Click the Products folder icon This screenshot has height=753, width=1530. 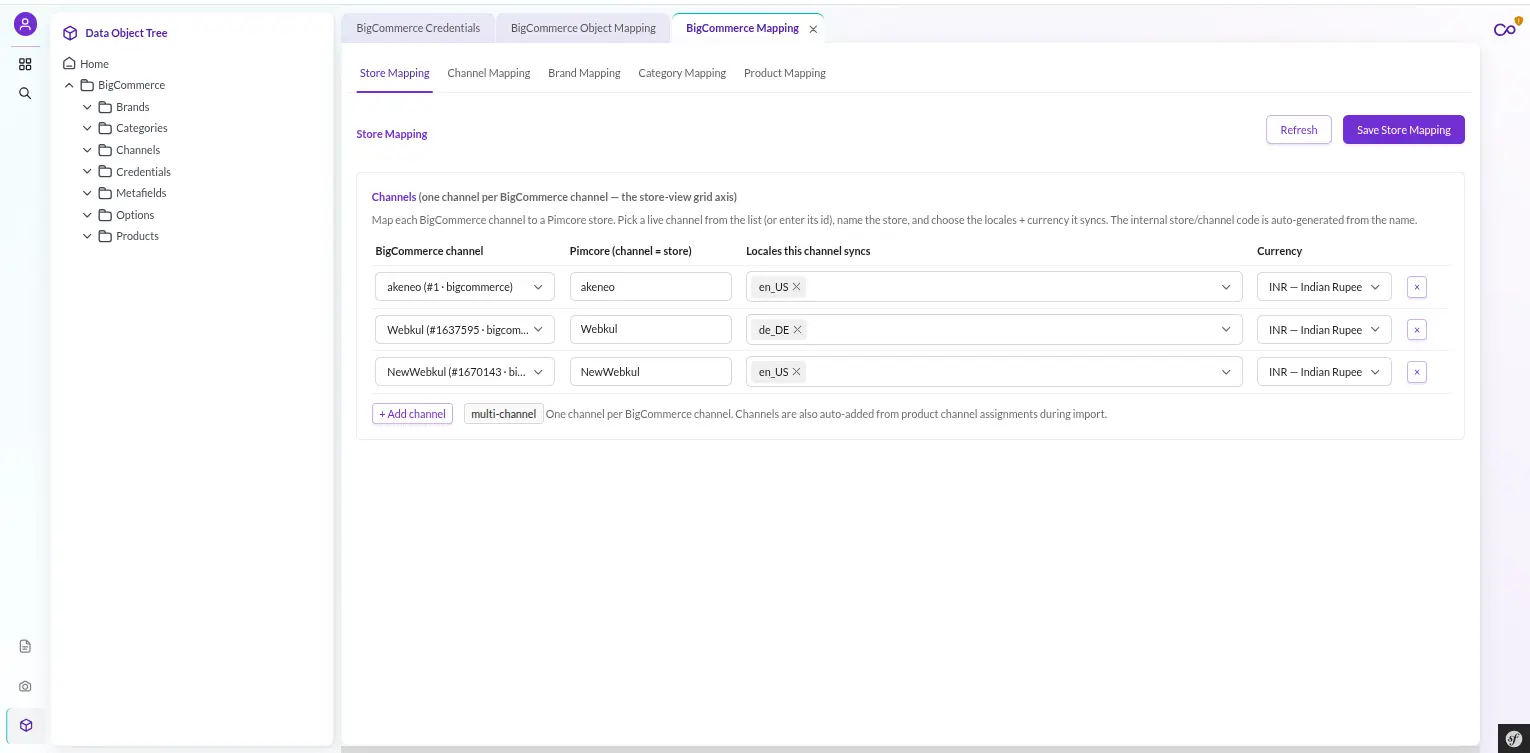coord(105,236)
